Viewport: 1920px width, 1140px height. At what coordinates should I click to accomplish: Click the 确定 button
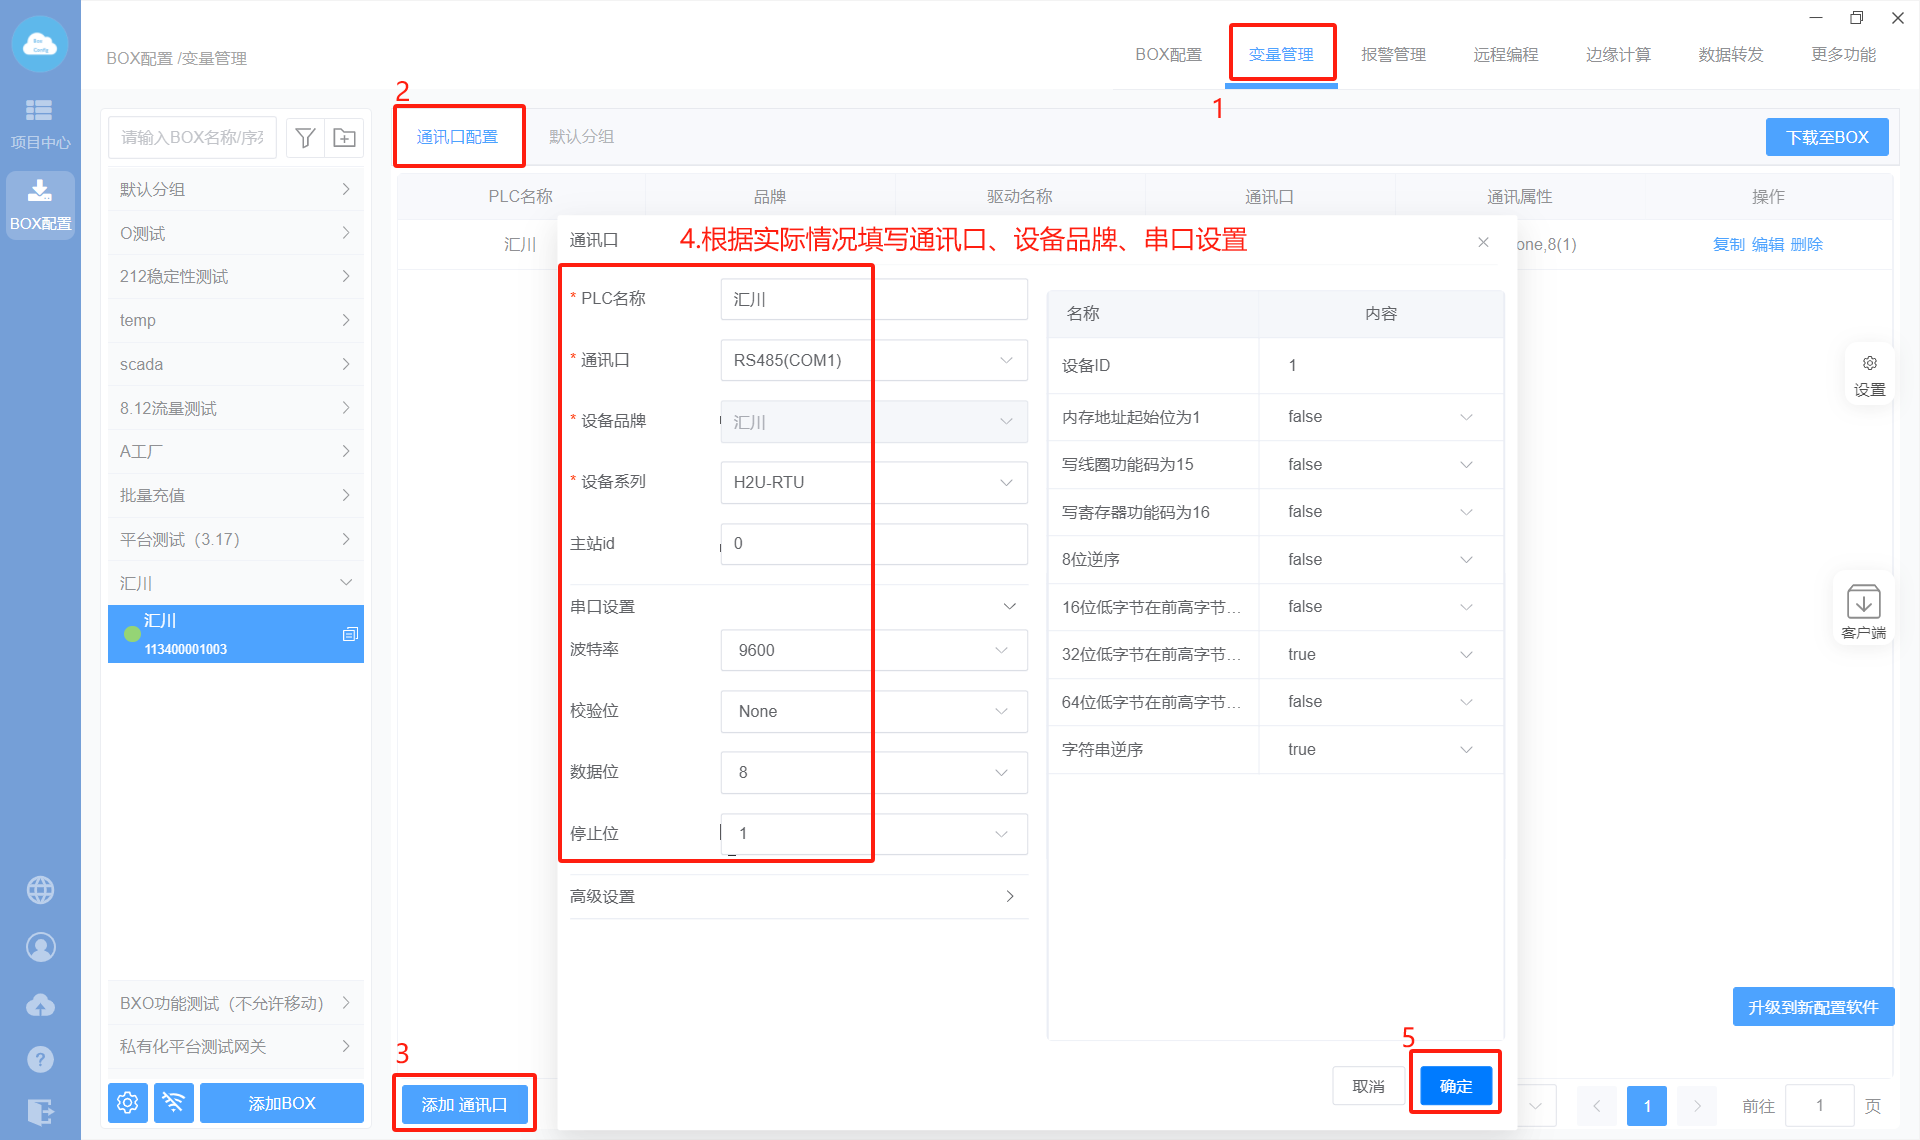[1455, 1085]
